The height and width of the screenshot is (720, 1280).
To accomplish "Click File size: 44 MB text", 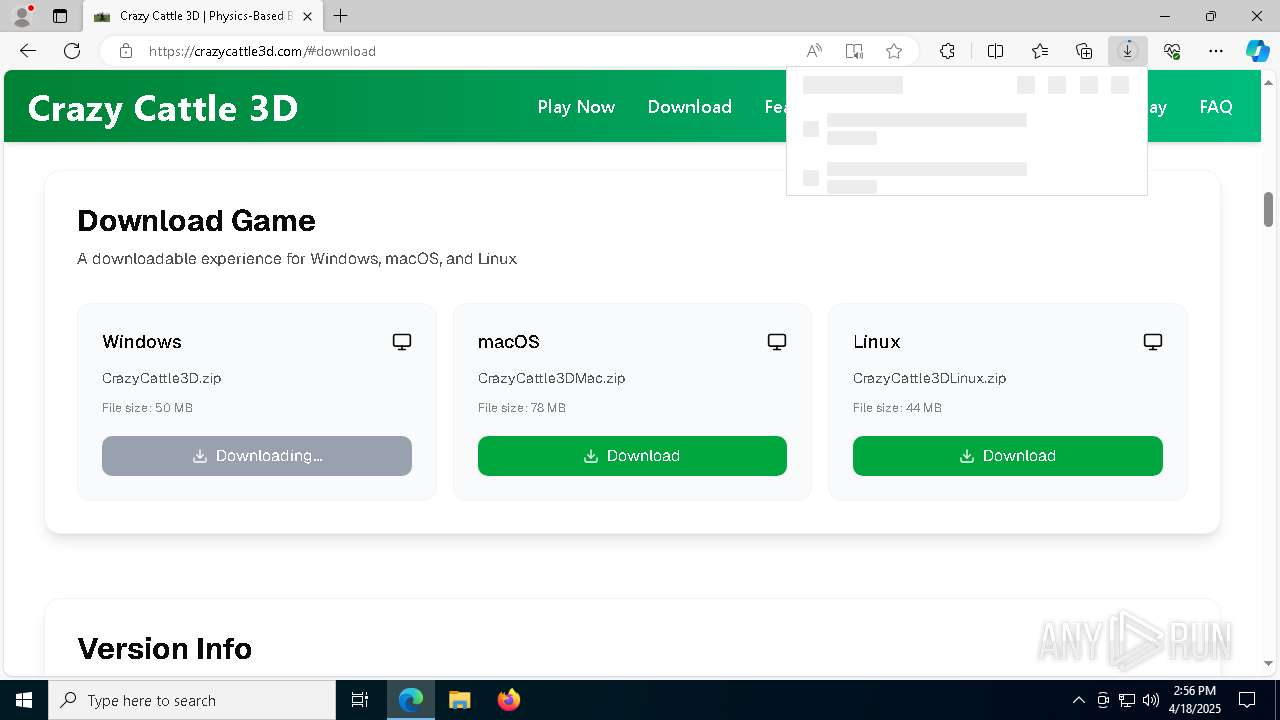I will click(x=897, y=408).
